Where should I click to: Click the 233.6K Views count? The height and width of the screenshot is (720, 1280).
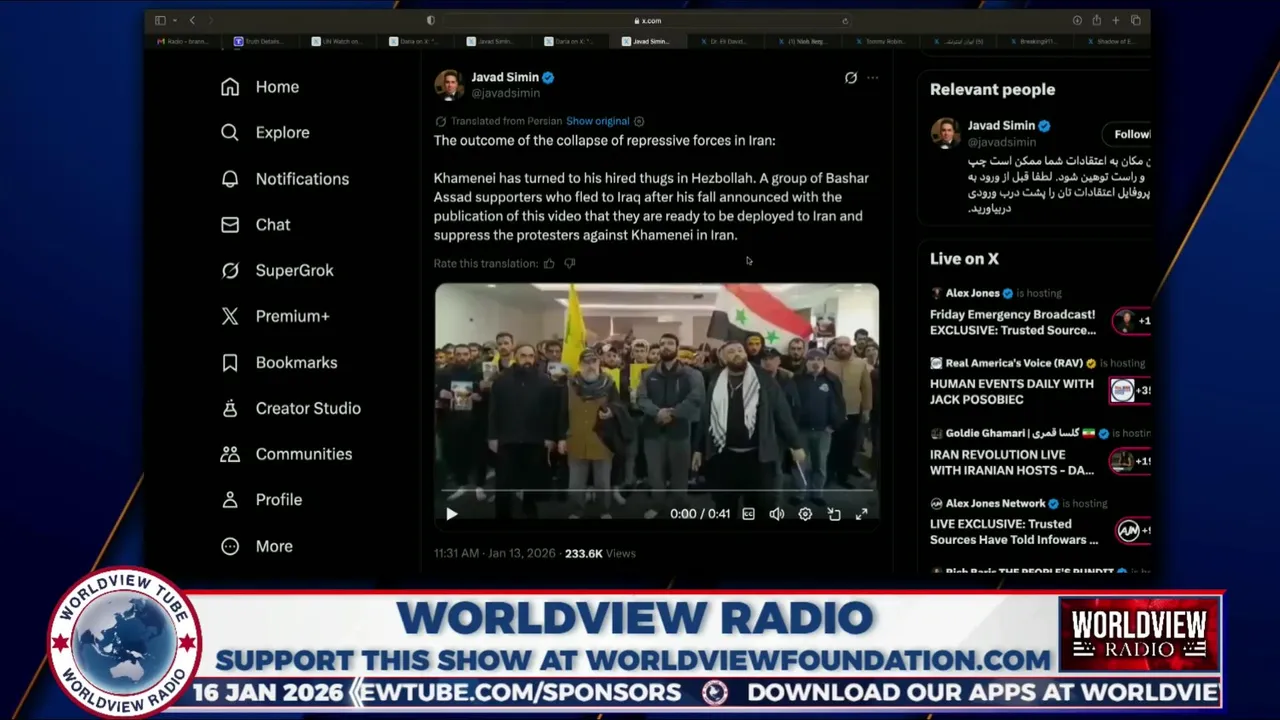(x=600, y=553)
